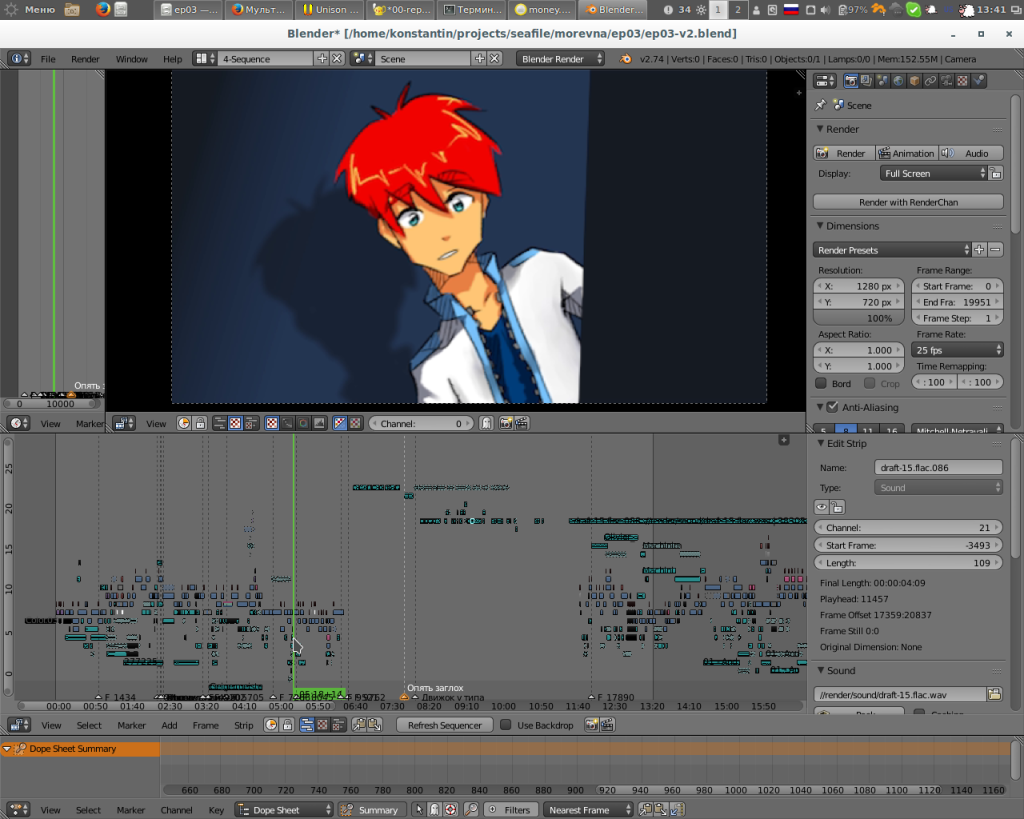This screenshot has width=1024, height=819.
Task: Click the Audio mixdown button
Action: pos(970,153)
